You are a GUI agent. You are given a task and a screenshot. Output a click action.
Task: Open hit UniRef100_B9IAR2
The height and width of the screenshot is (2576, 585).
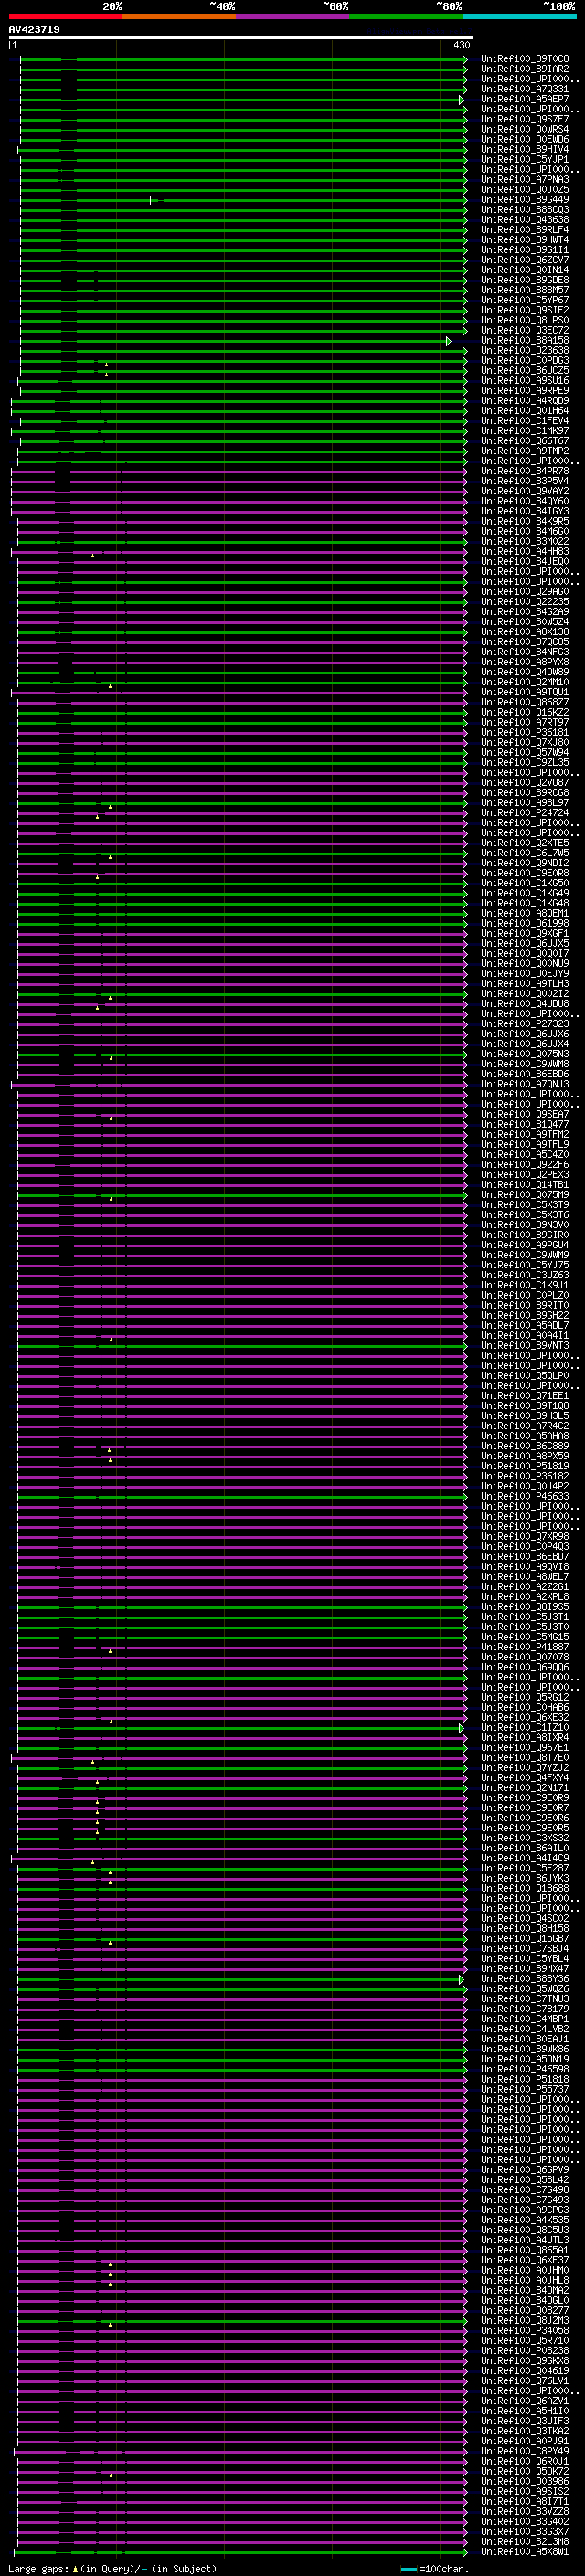coord(525,69)
